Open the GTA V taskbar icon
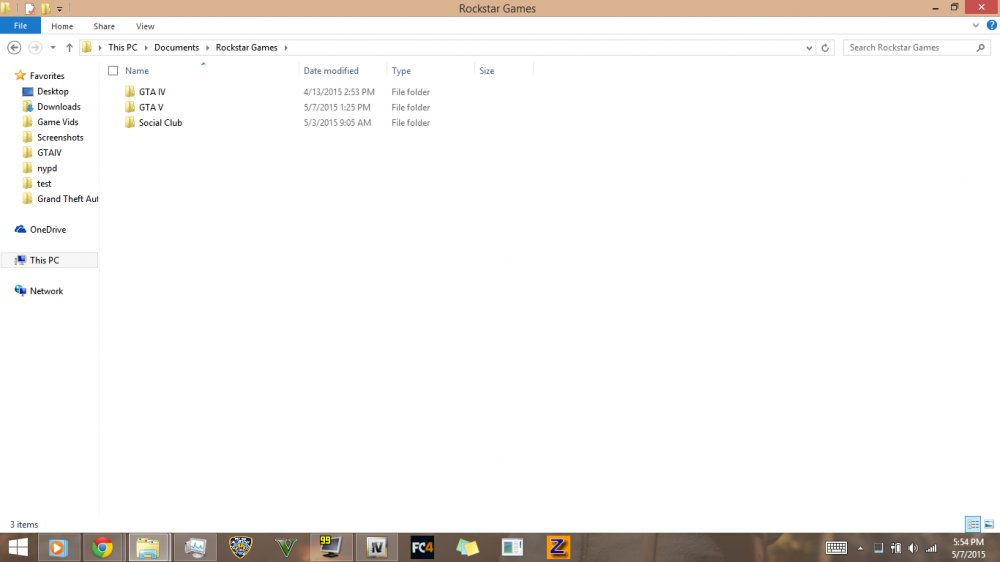Viewport: 1000px width, 562px height. [x=286, y=547]
